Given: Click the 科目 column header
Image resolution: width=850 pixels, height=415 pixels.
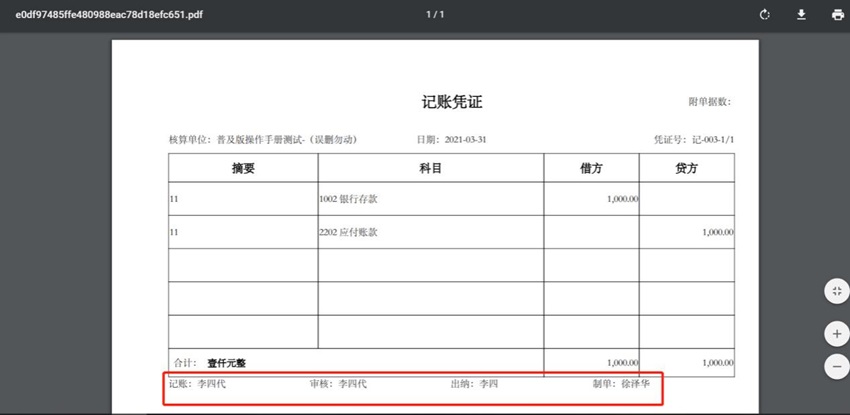Looking at the screenshot, I should click(x=430, y=168).
